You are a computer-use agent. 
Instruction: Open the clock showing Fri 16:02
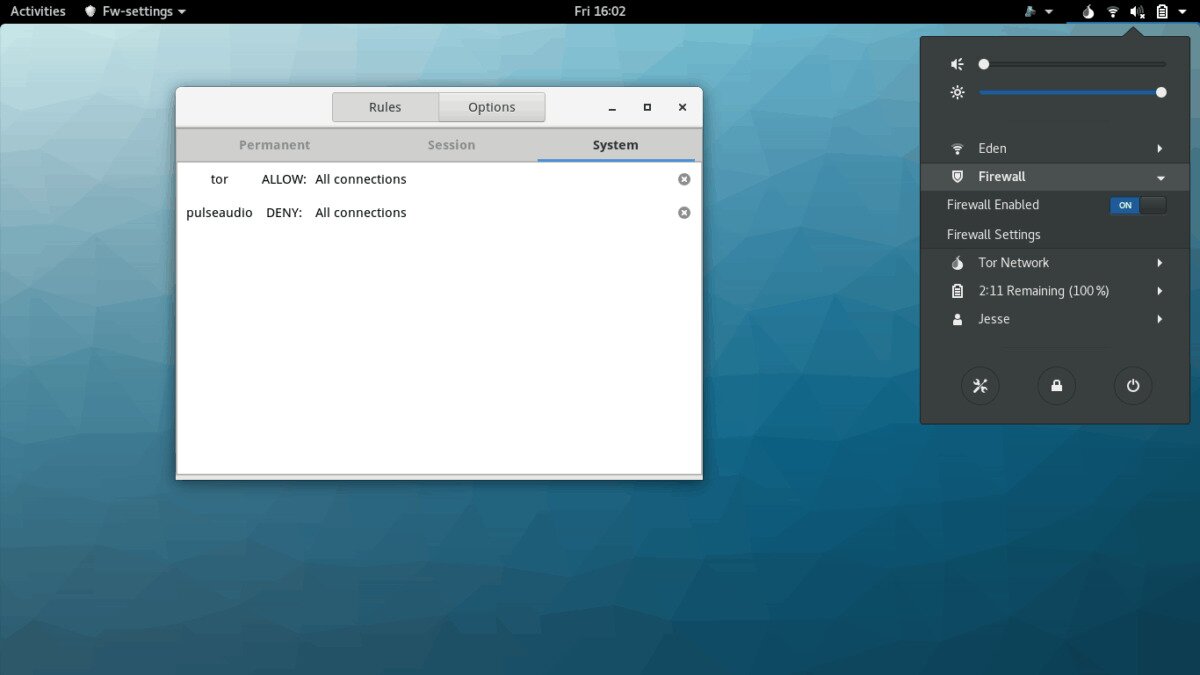[600, 12]
